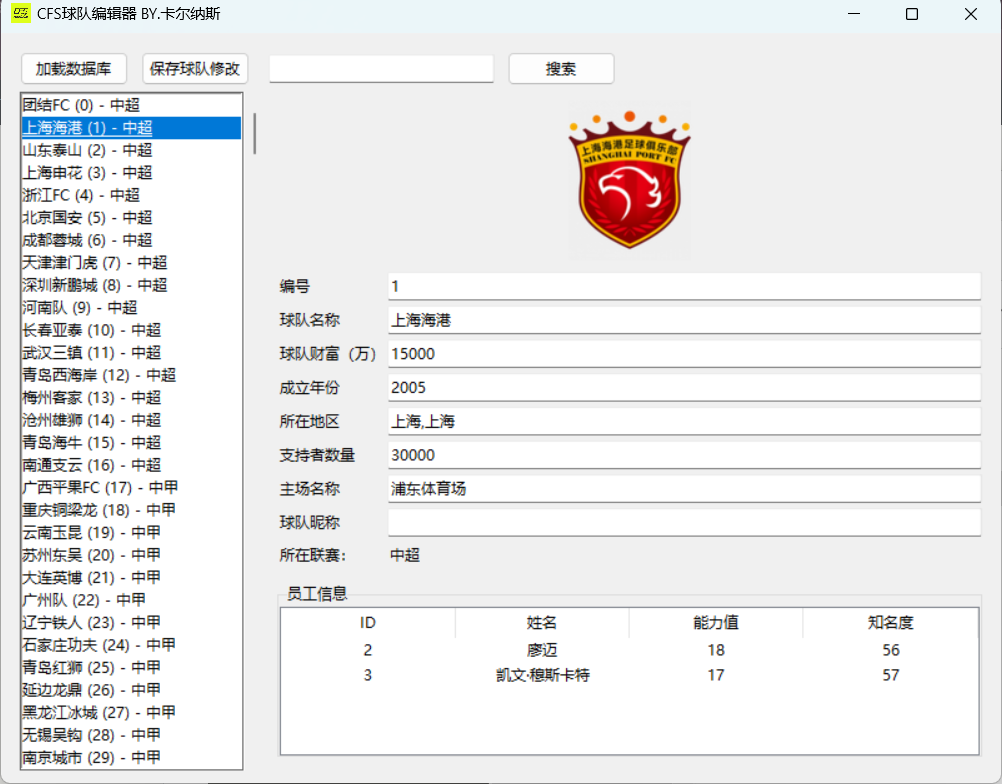Select 长春亚泰 (10) in team list
Viewport: 1002px width, 784px height.
pos(132,330)
